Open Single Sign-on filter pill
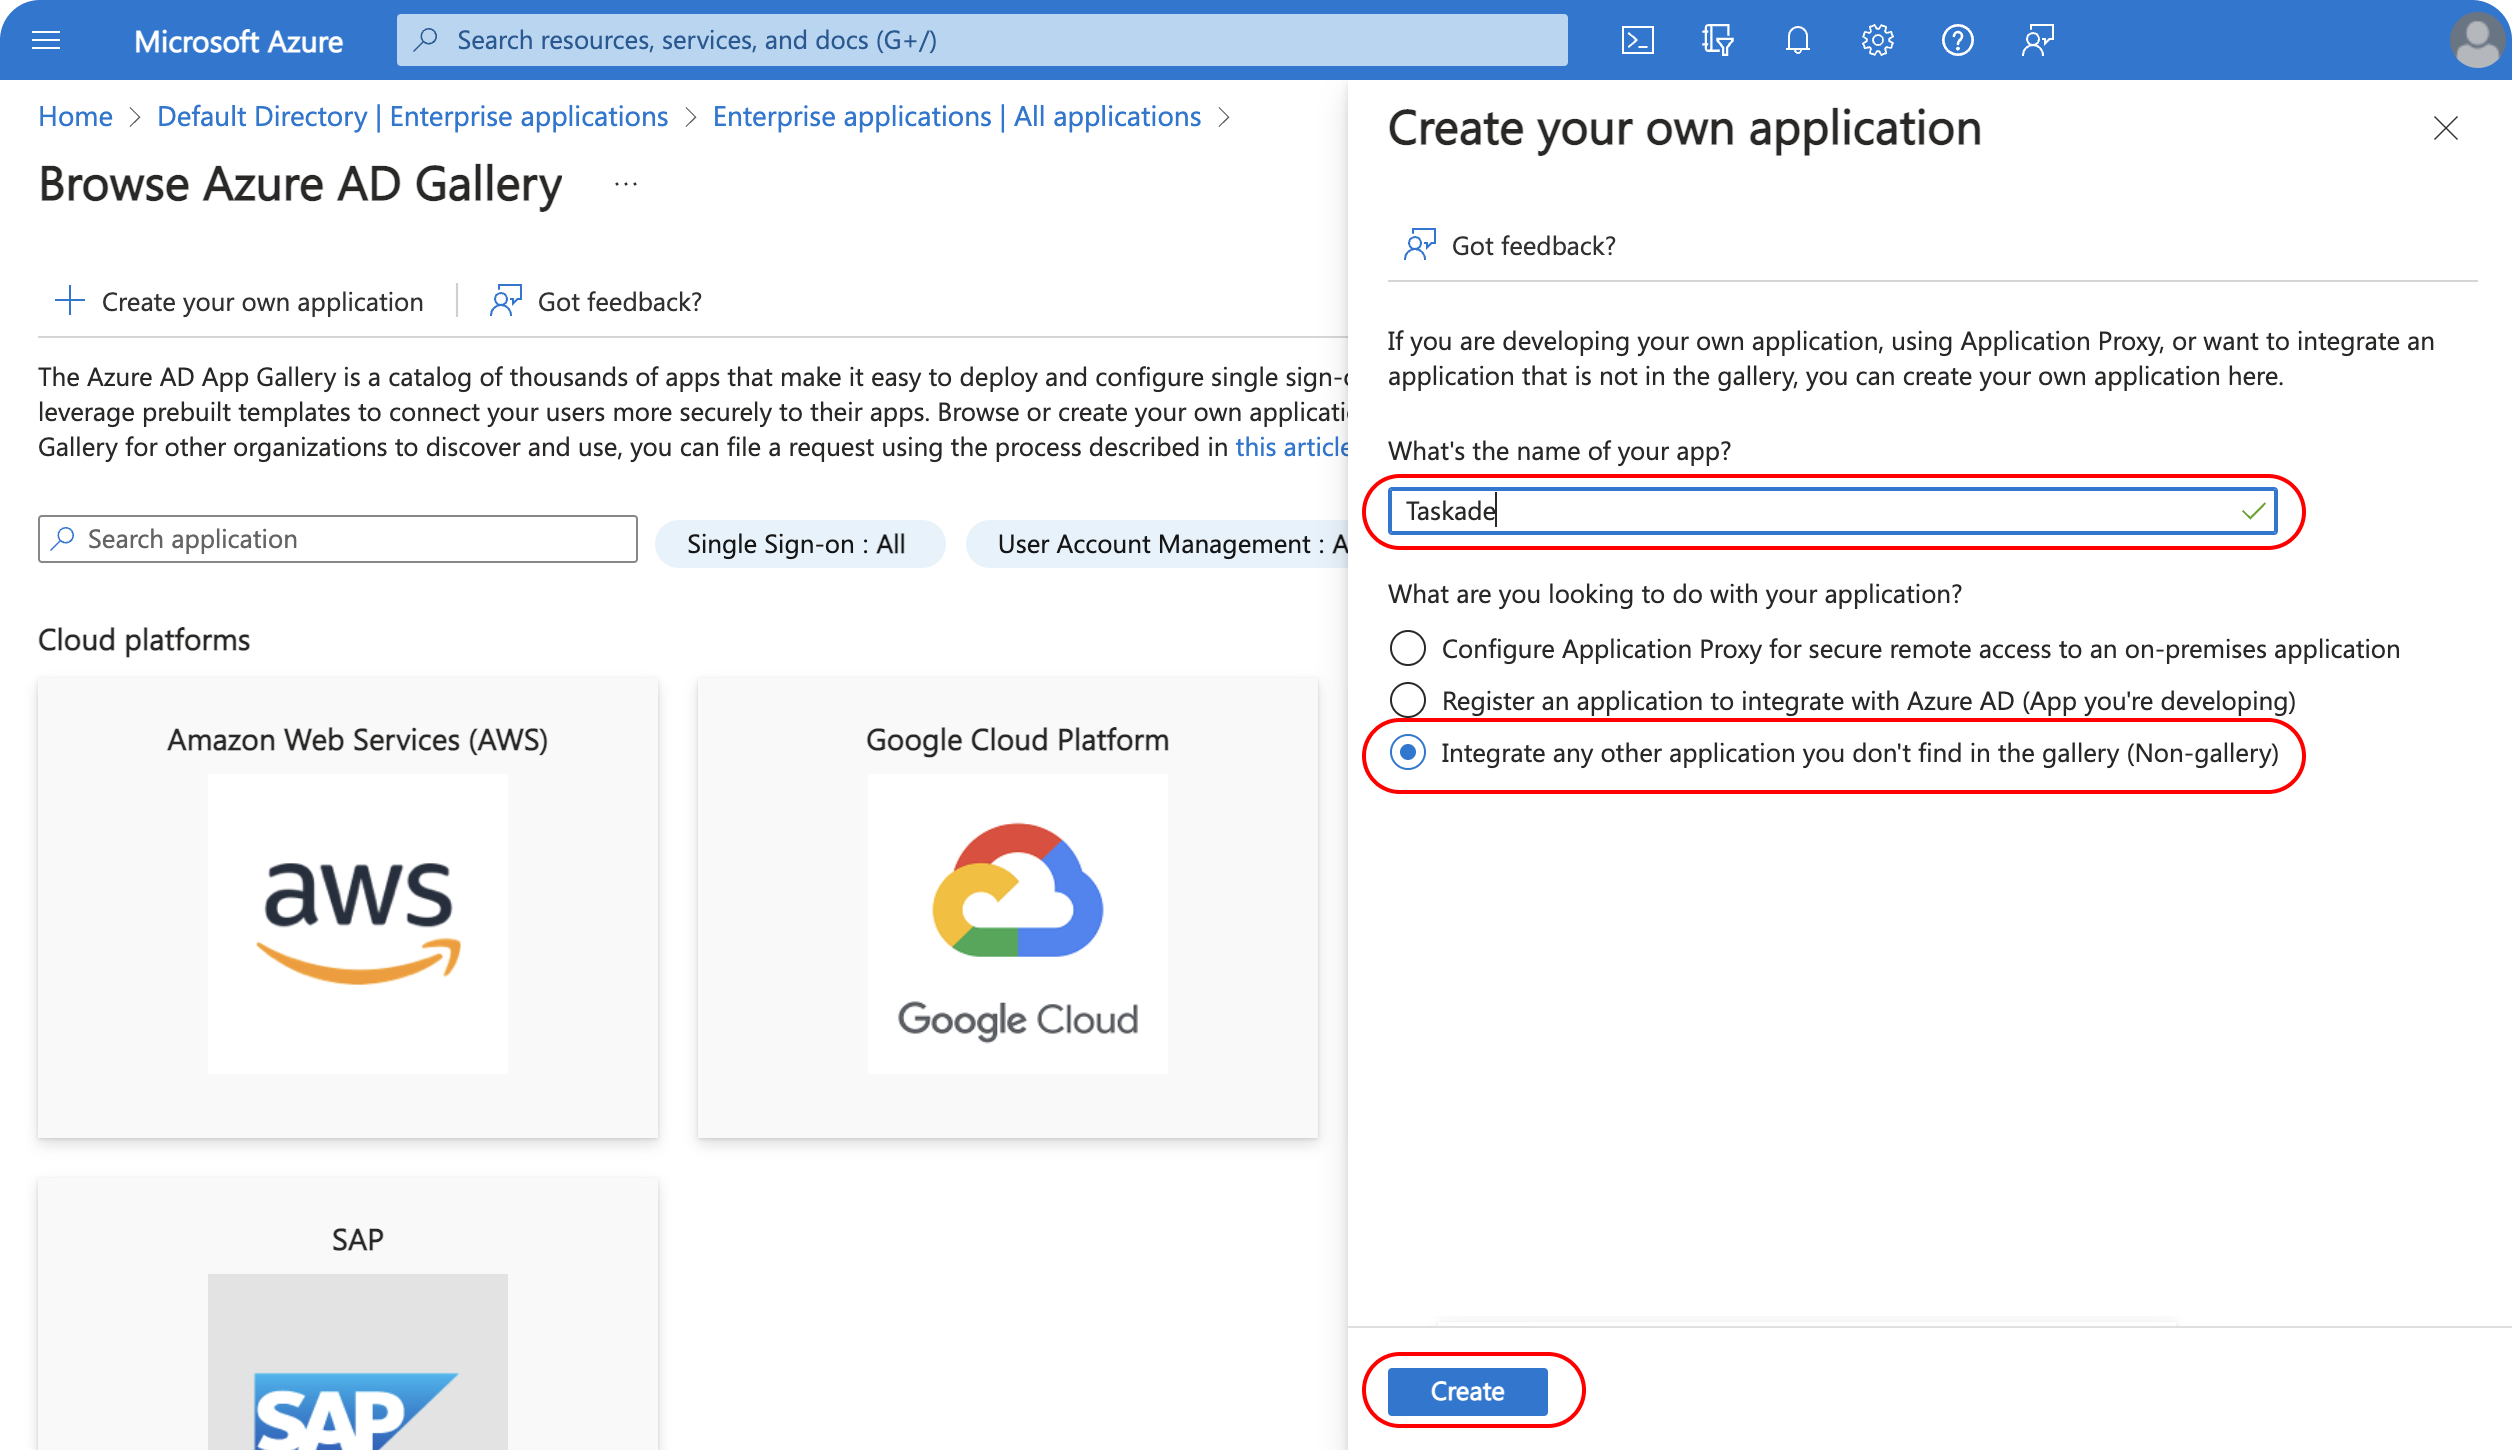Image resolution: width=2512 pixels, height=1450 pixels. tap(798, 544)
